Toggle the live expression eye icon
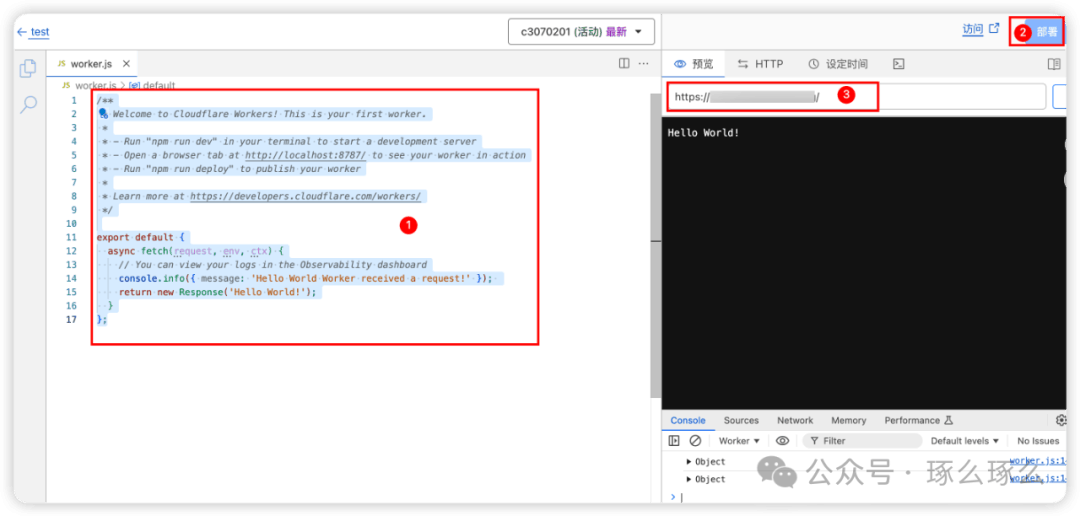The image size is (1080, 516). [x=782, y=441]
